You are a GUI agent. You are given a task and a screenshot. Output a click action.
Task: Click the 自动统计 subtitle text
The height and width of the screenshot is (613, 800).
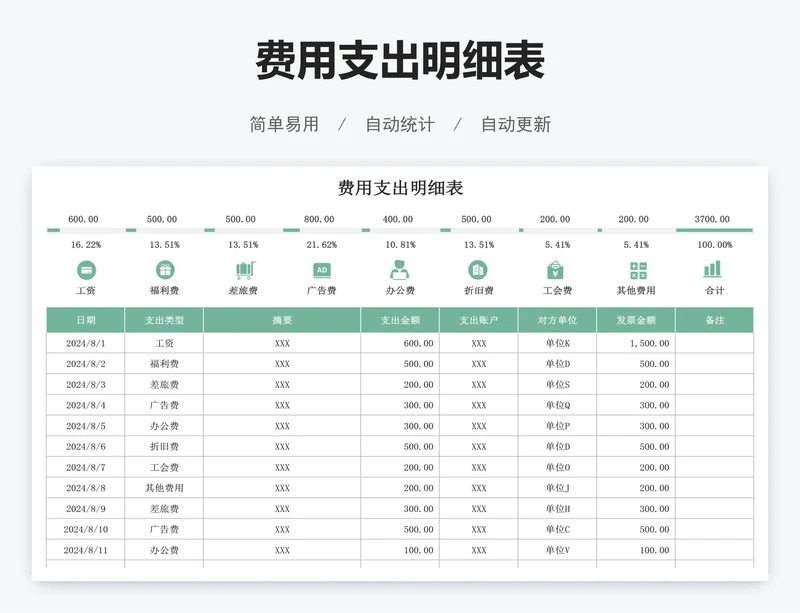pyautogui.click(x=400, y=125)
